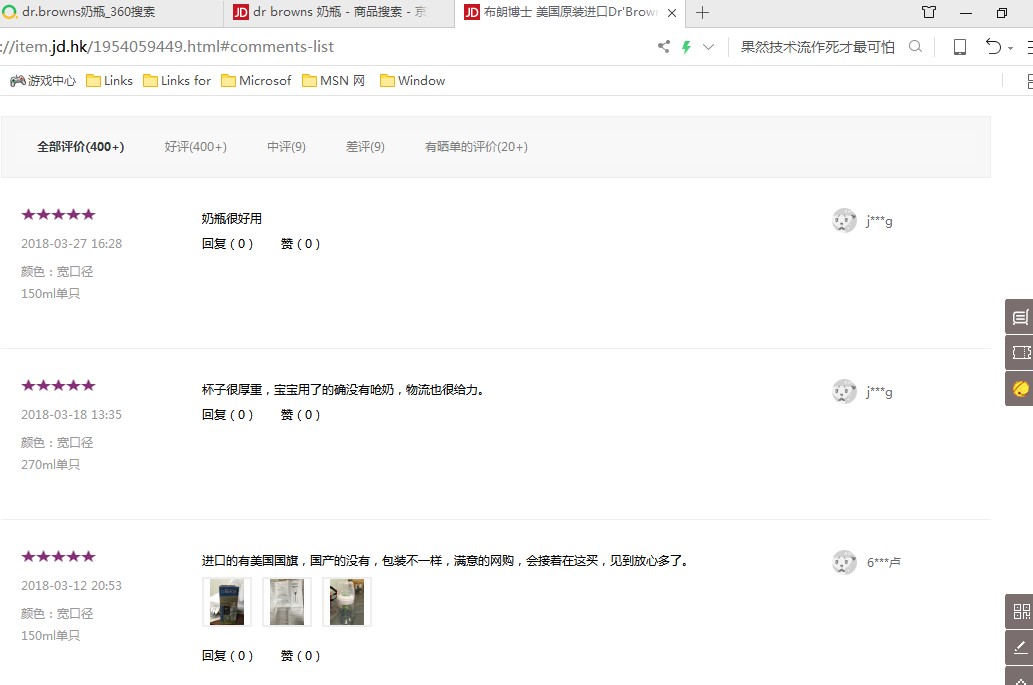The width and height of the screenshot is (1033, 685).
Task: Open the QR code sidebar icon
Action: pyautogui.click(x=1020, y=611)
